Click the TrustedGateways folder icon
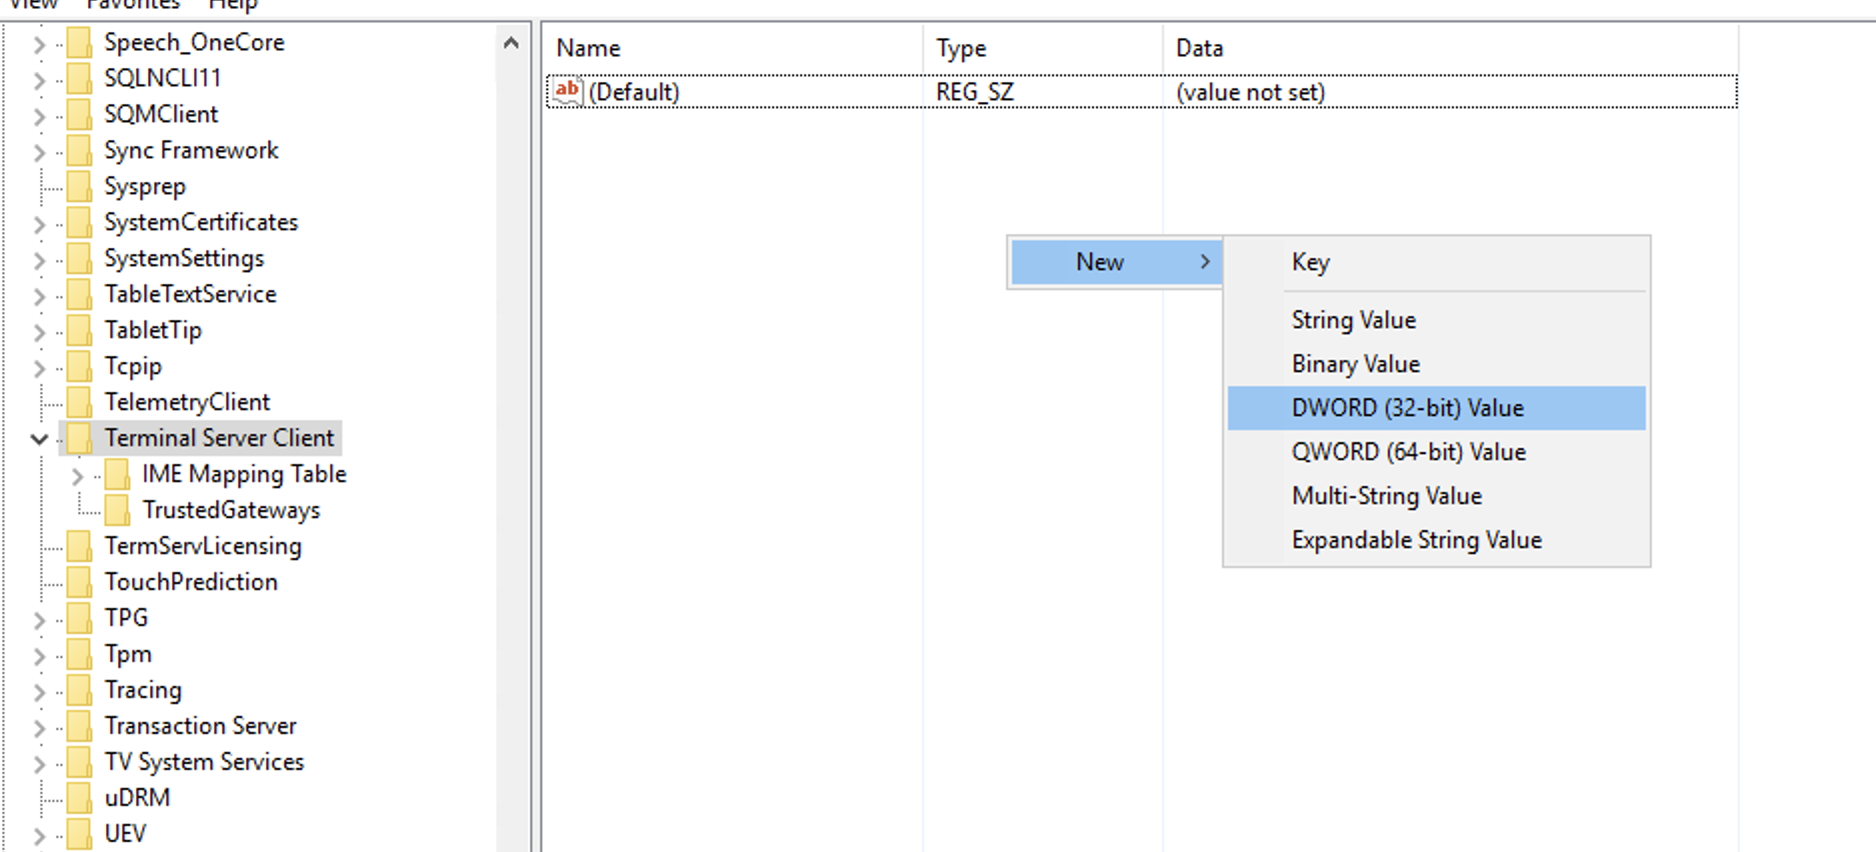 117,510
